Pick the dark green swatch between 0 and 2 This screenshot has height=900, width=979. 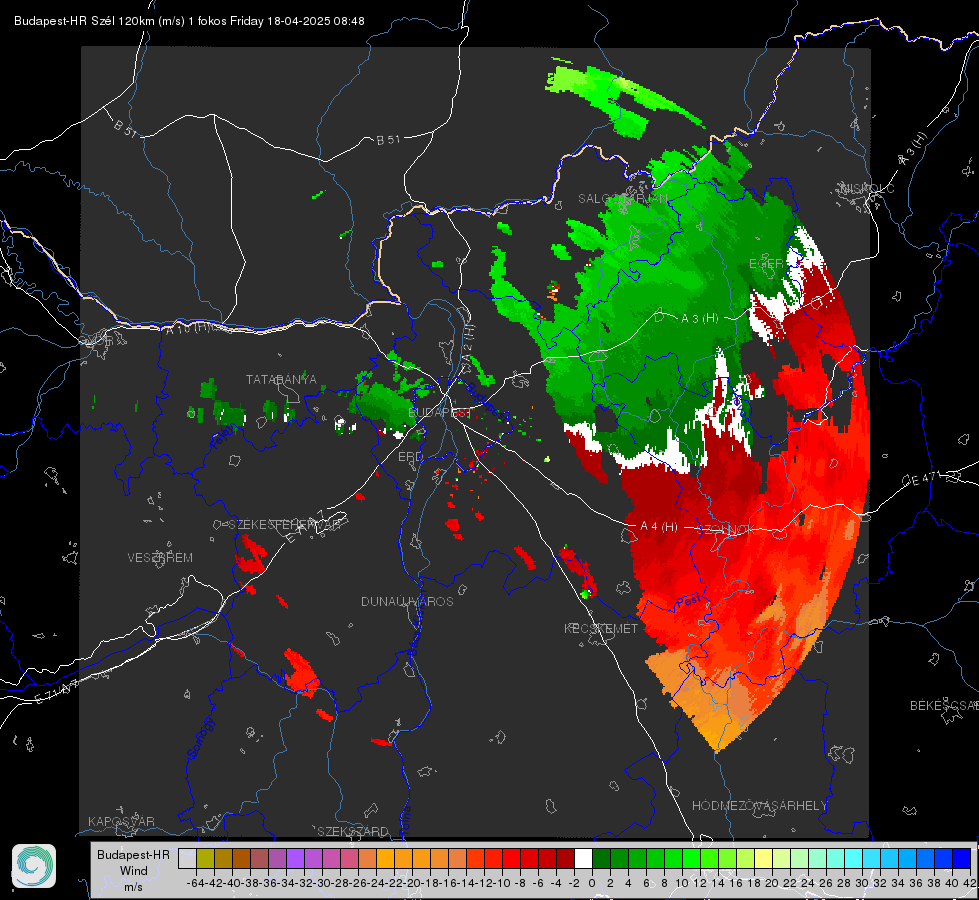tap(601, 858)
